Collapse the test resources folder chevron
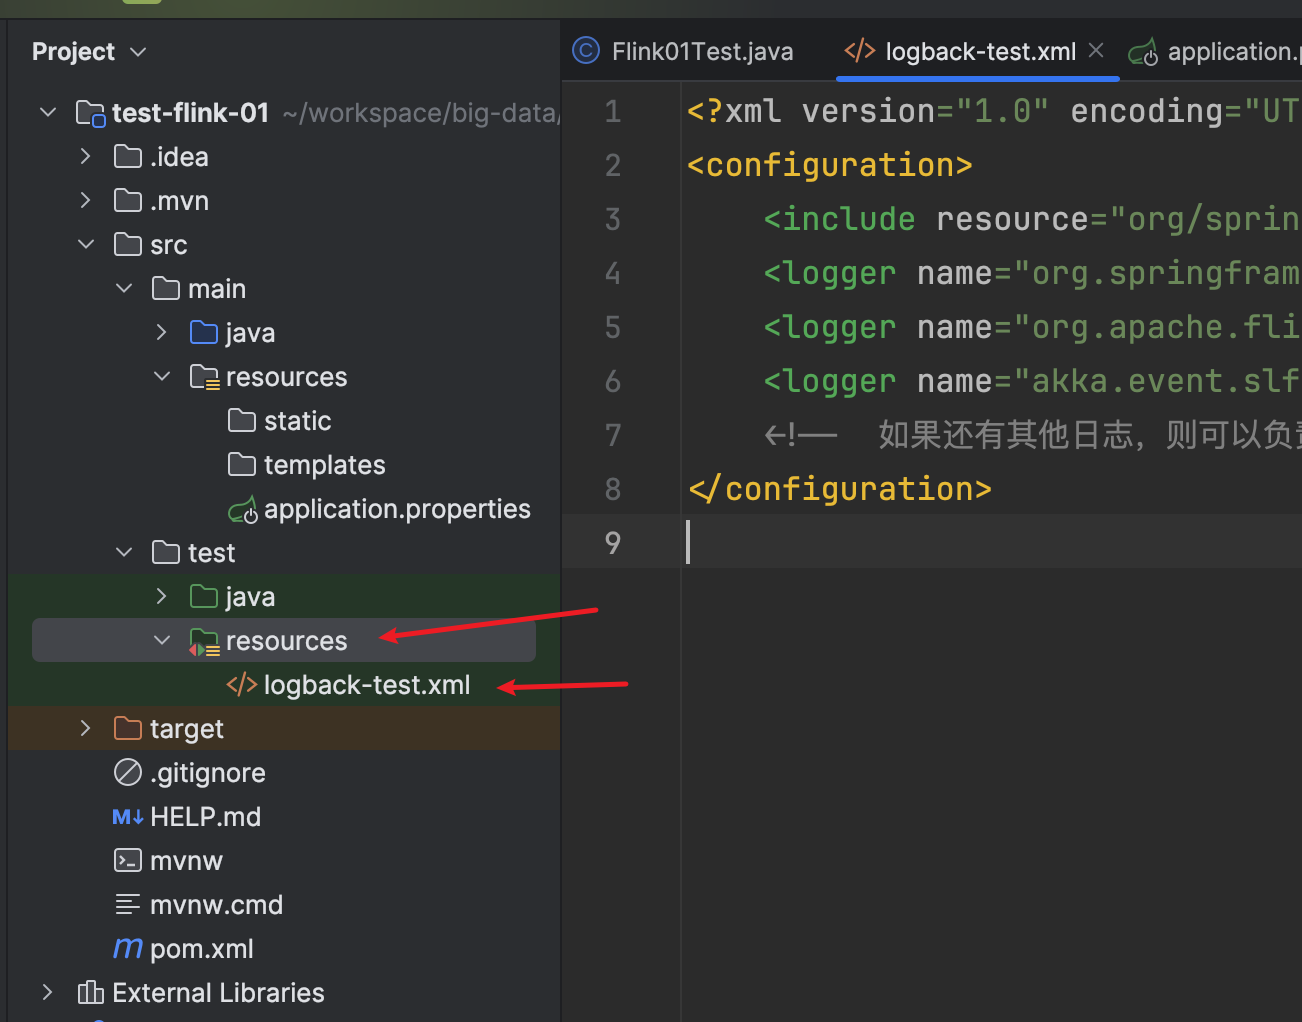This screenshot has height=1022, width=1302. click(x=162, y=640)
